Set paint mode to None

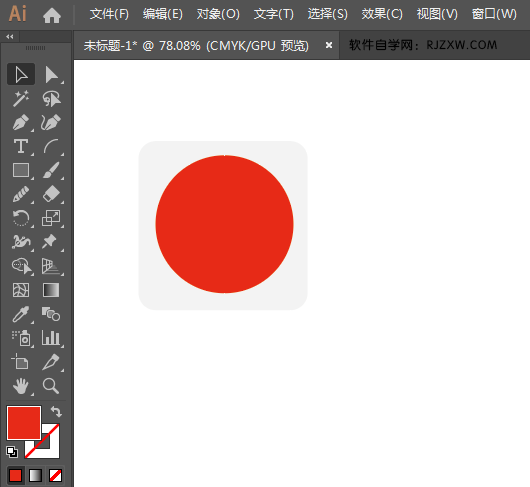(55, 475)
